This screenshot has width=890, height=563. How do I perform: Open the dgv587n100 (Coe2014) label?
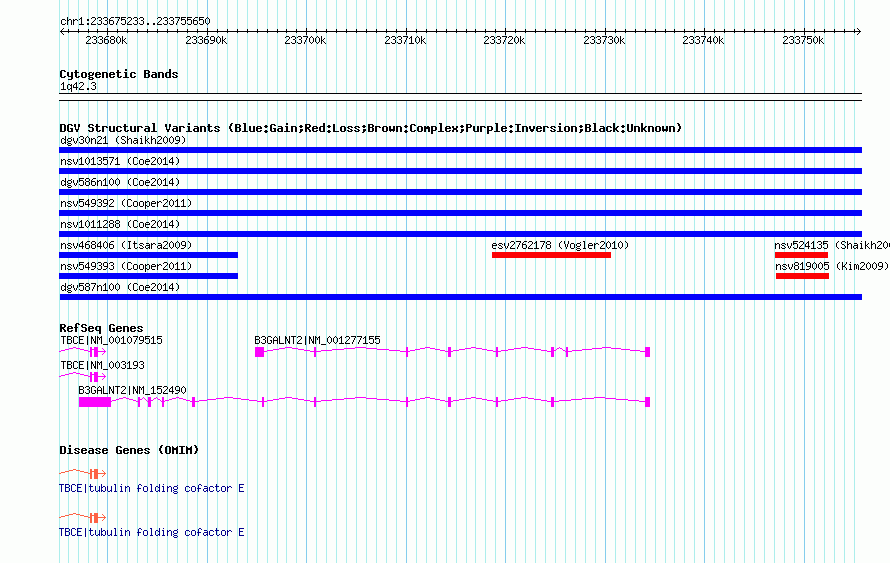coord(120,287)
